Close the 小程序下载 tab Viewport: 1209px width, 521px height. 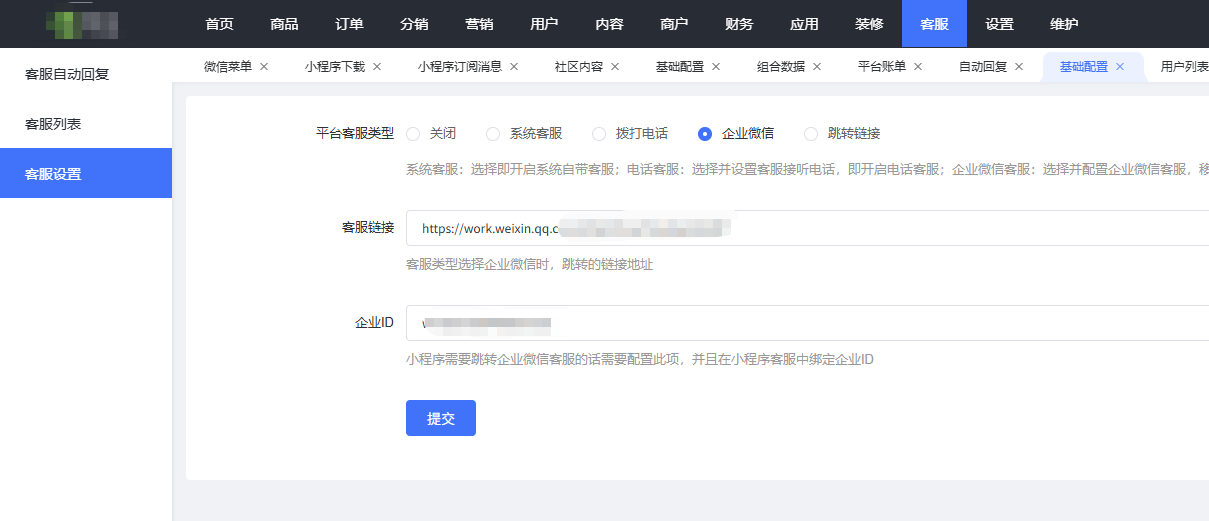point(377,67)
